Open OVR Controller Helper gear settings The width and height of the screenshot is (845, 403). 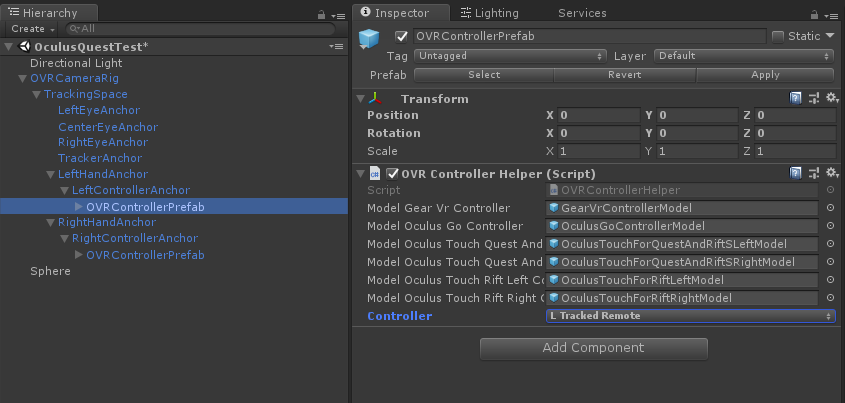833,173
